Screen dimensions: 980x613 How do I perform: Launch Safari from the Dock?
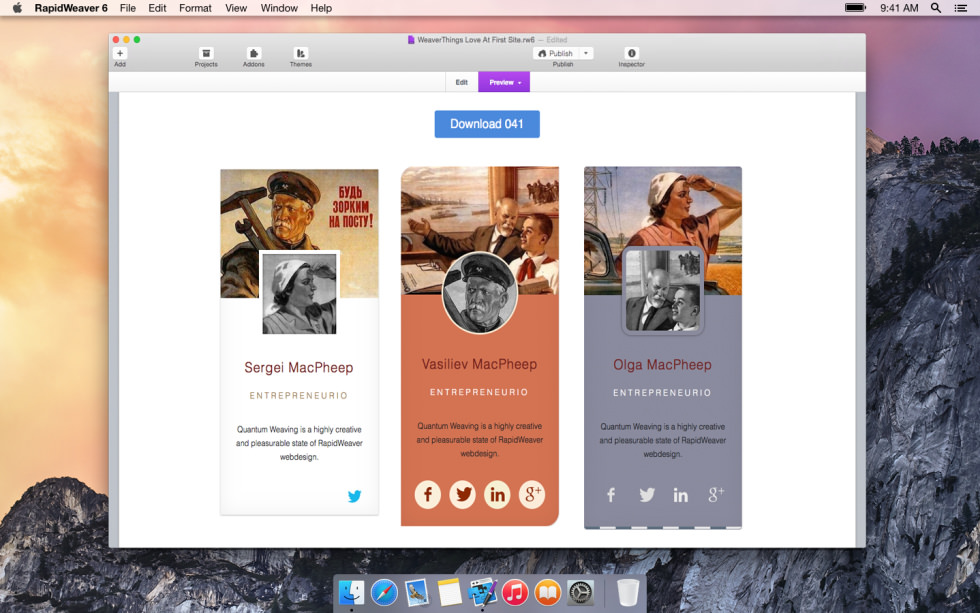(x=384, y=592)
